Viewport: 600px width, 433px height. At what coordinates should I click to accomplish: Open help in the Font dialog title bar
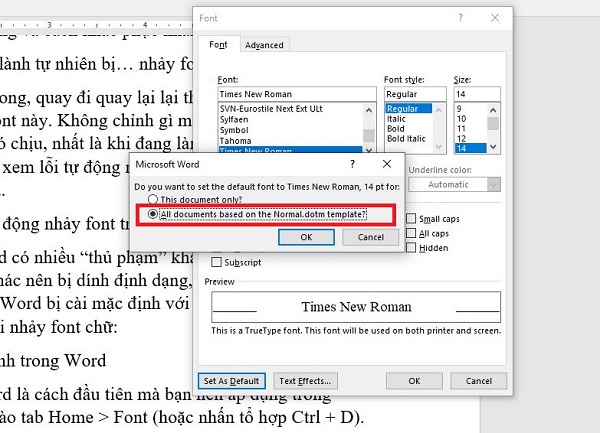click(460, 18)
